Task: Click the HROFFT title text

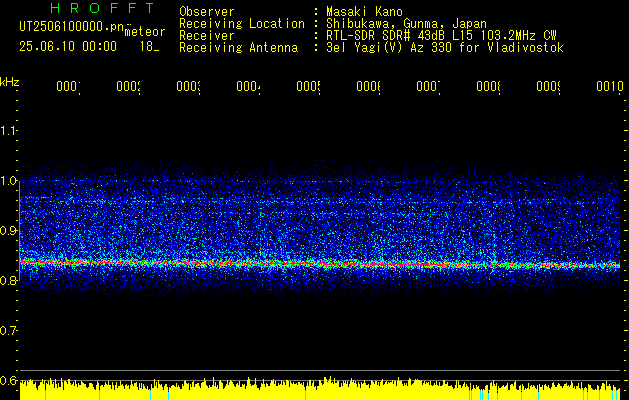Action: tap(102, 8)
